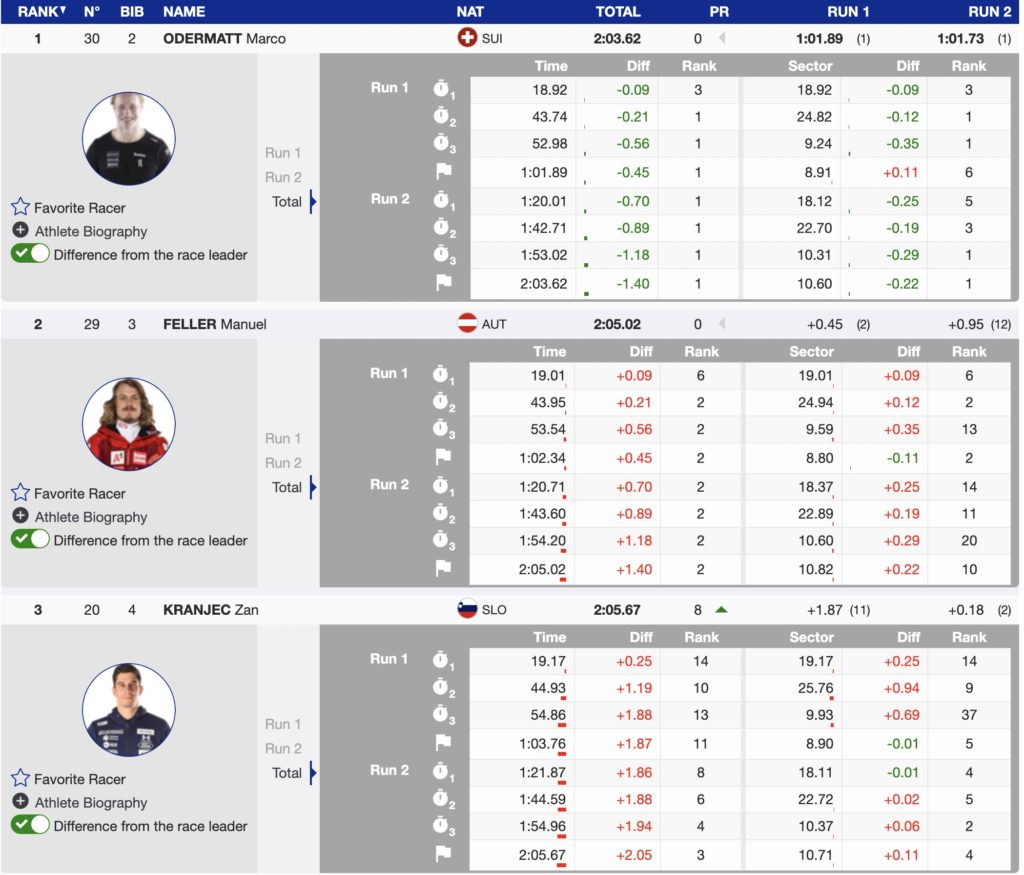Screen dimensions: 1024x875
Task: Open Kranjec's Athlete Biography plus icon
Action: click(x=20, y=802)
